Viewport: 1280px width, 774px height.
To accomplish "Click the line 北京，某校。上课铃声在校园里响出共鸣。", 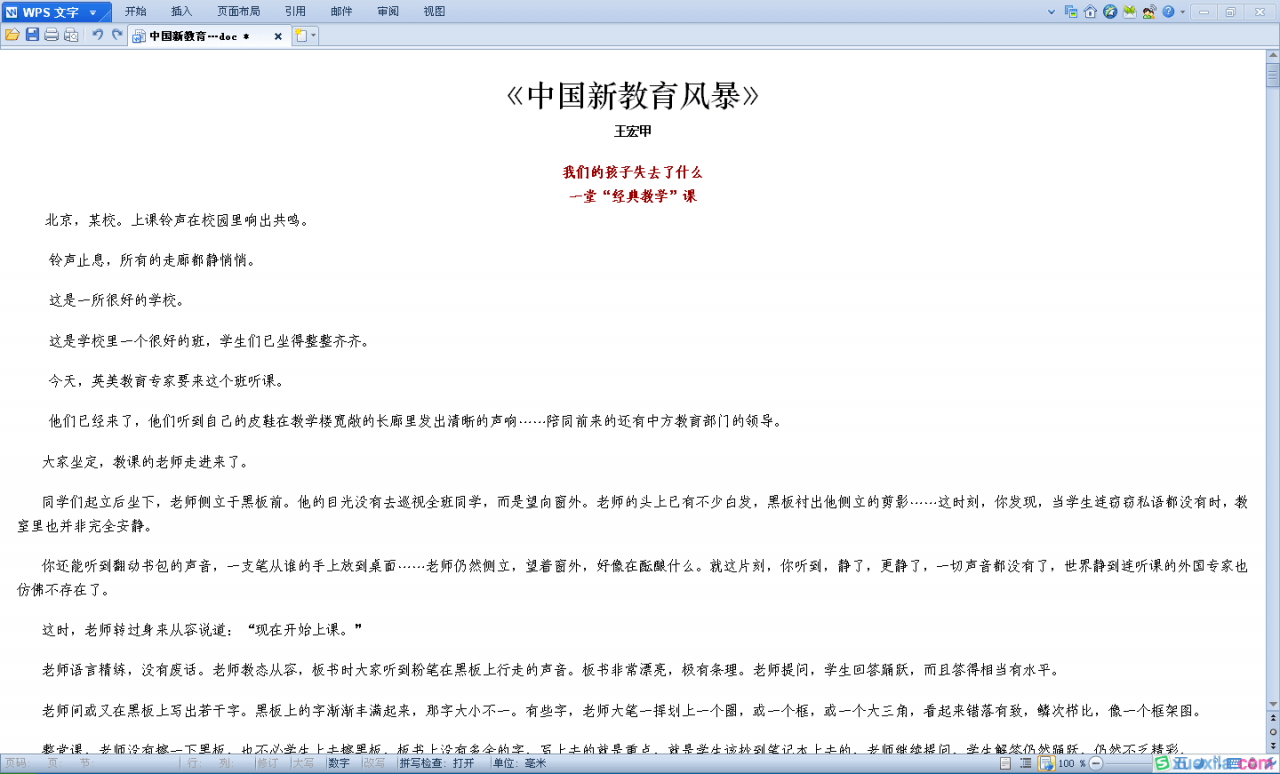I will 177,220.
